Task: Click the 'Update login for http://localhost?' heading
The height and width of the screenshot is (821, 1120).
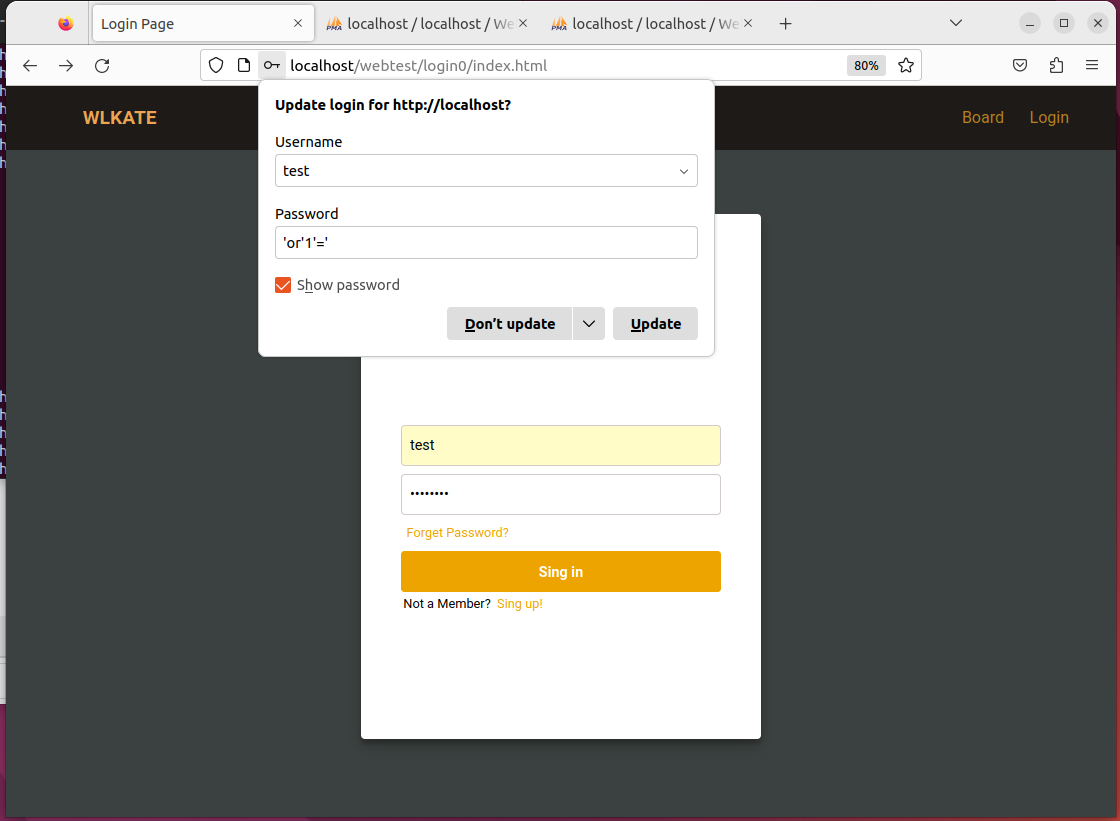Action: pyautogui.click(x=393, y=105)
